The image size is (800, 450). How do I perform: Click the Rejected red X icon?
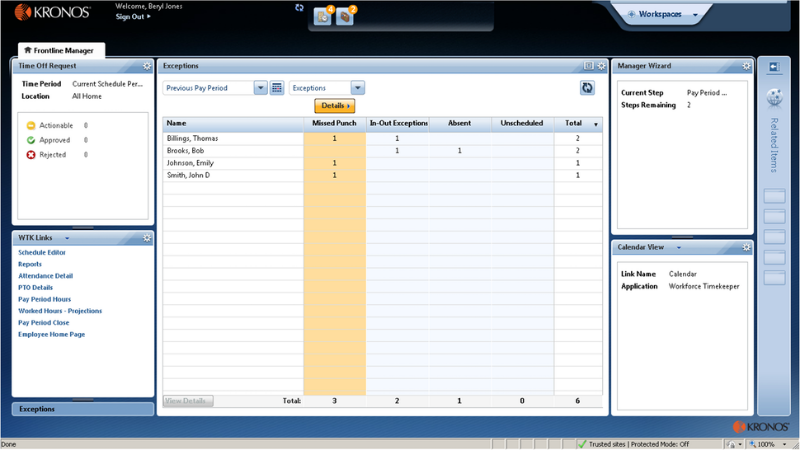31,155
